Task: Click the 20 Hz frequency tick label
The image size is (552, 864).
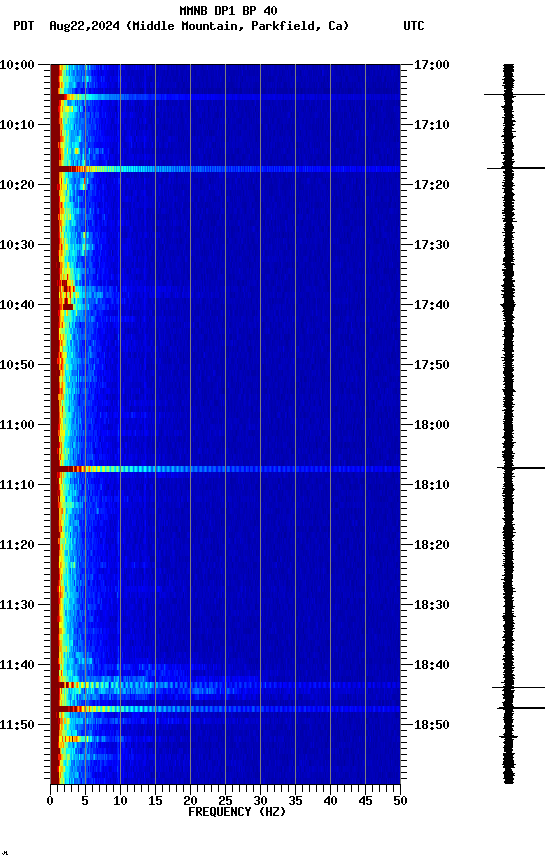Action: 191,801
